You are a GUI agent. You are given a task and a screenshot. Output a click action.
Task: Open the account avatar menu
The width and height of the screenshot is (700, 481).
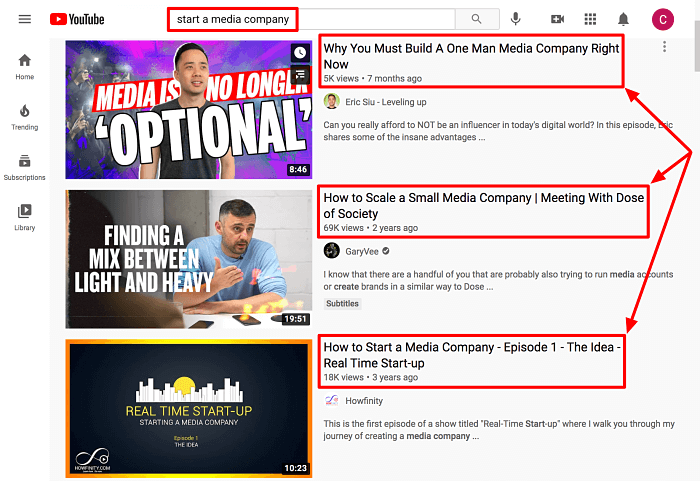pos(662,19)
